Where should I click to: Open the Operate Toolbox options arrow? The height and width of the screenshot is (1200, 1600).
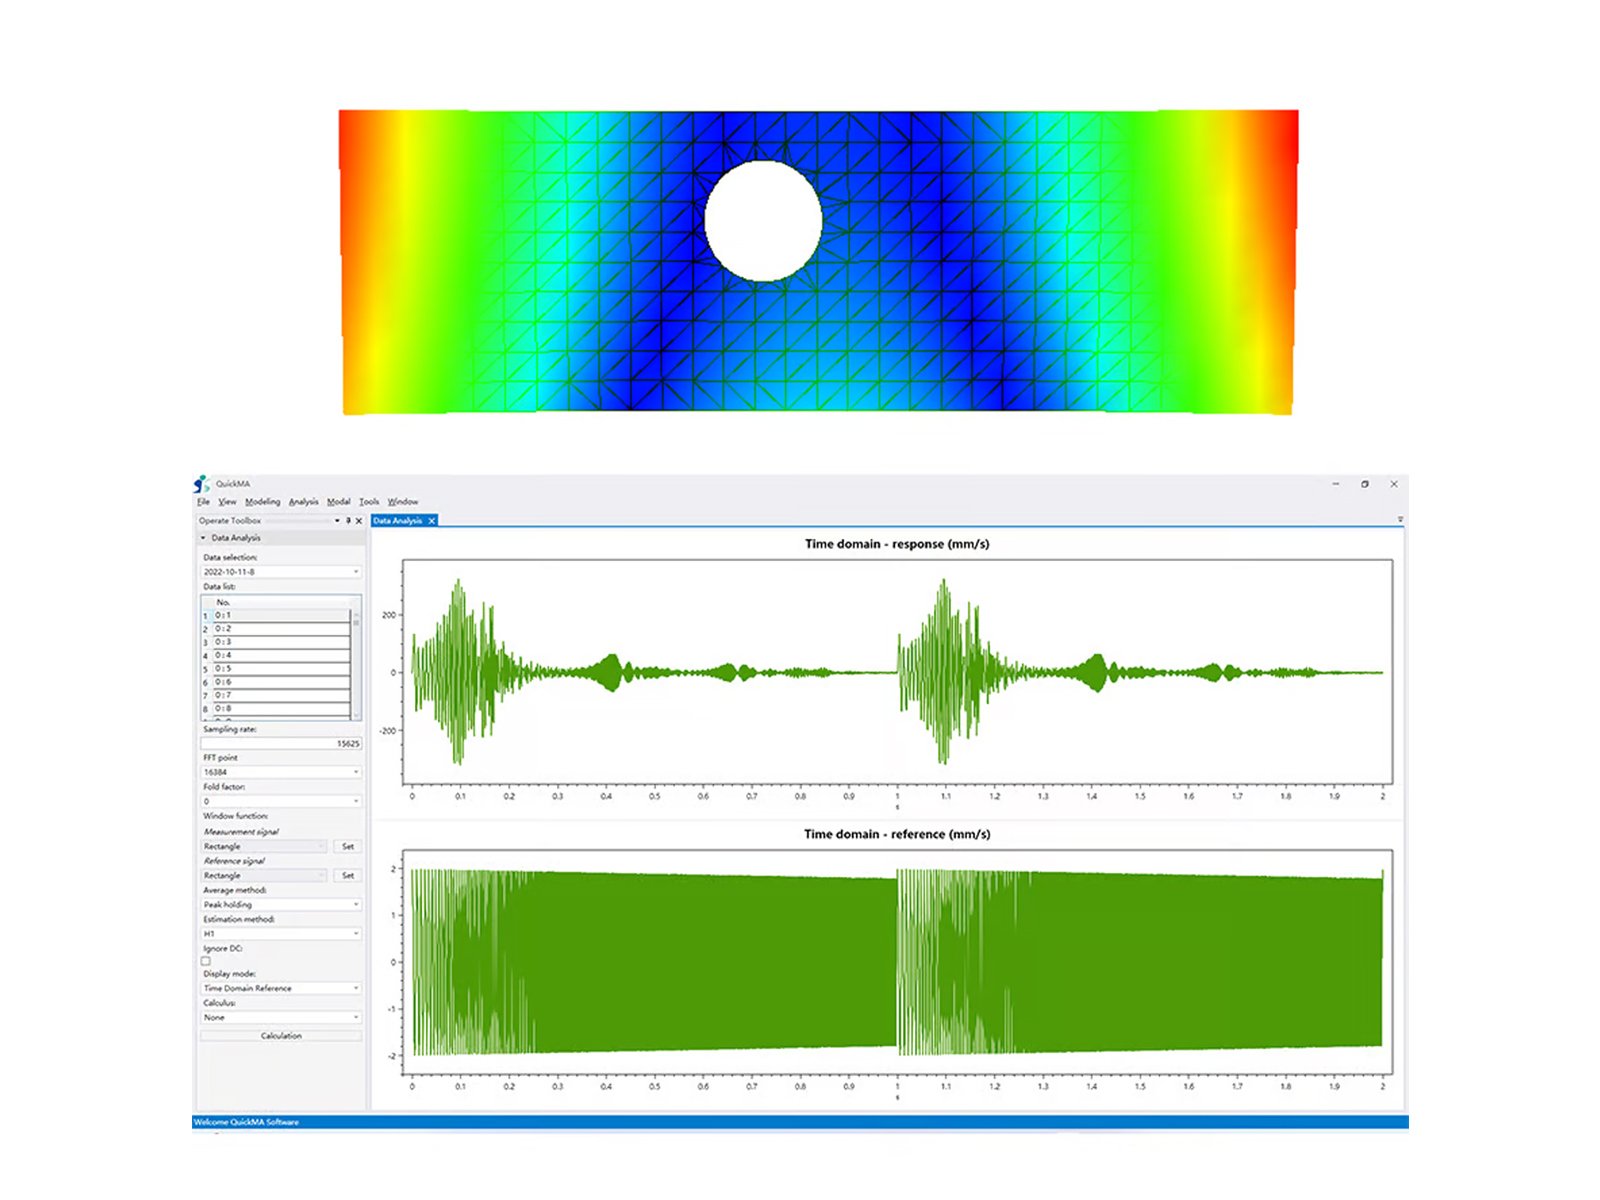click(337, 521)
